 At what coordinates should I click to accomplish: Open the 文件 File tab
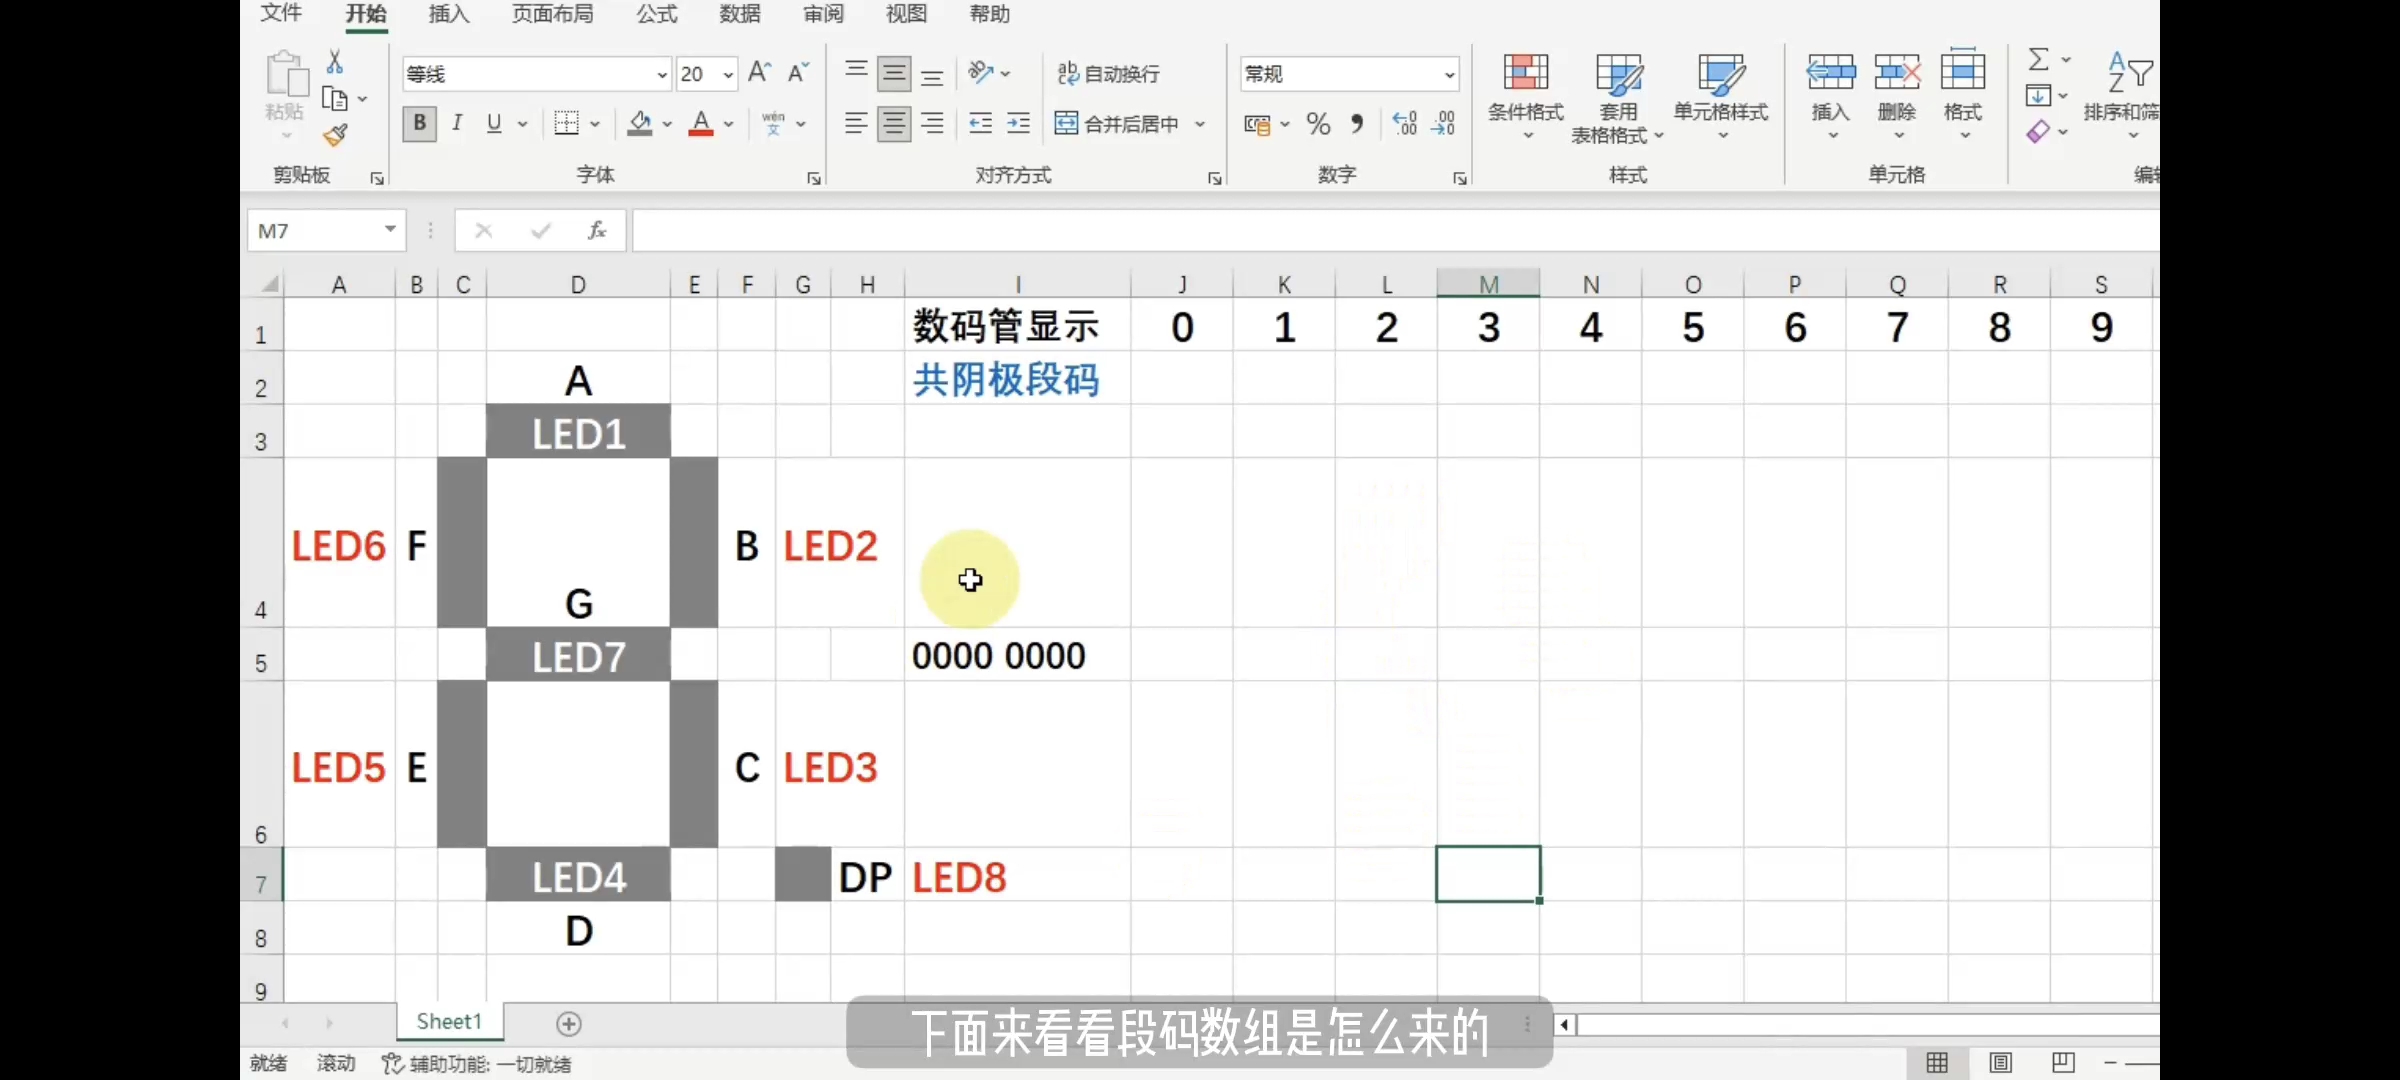pyautogui.click(x=281, y=13)
